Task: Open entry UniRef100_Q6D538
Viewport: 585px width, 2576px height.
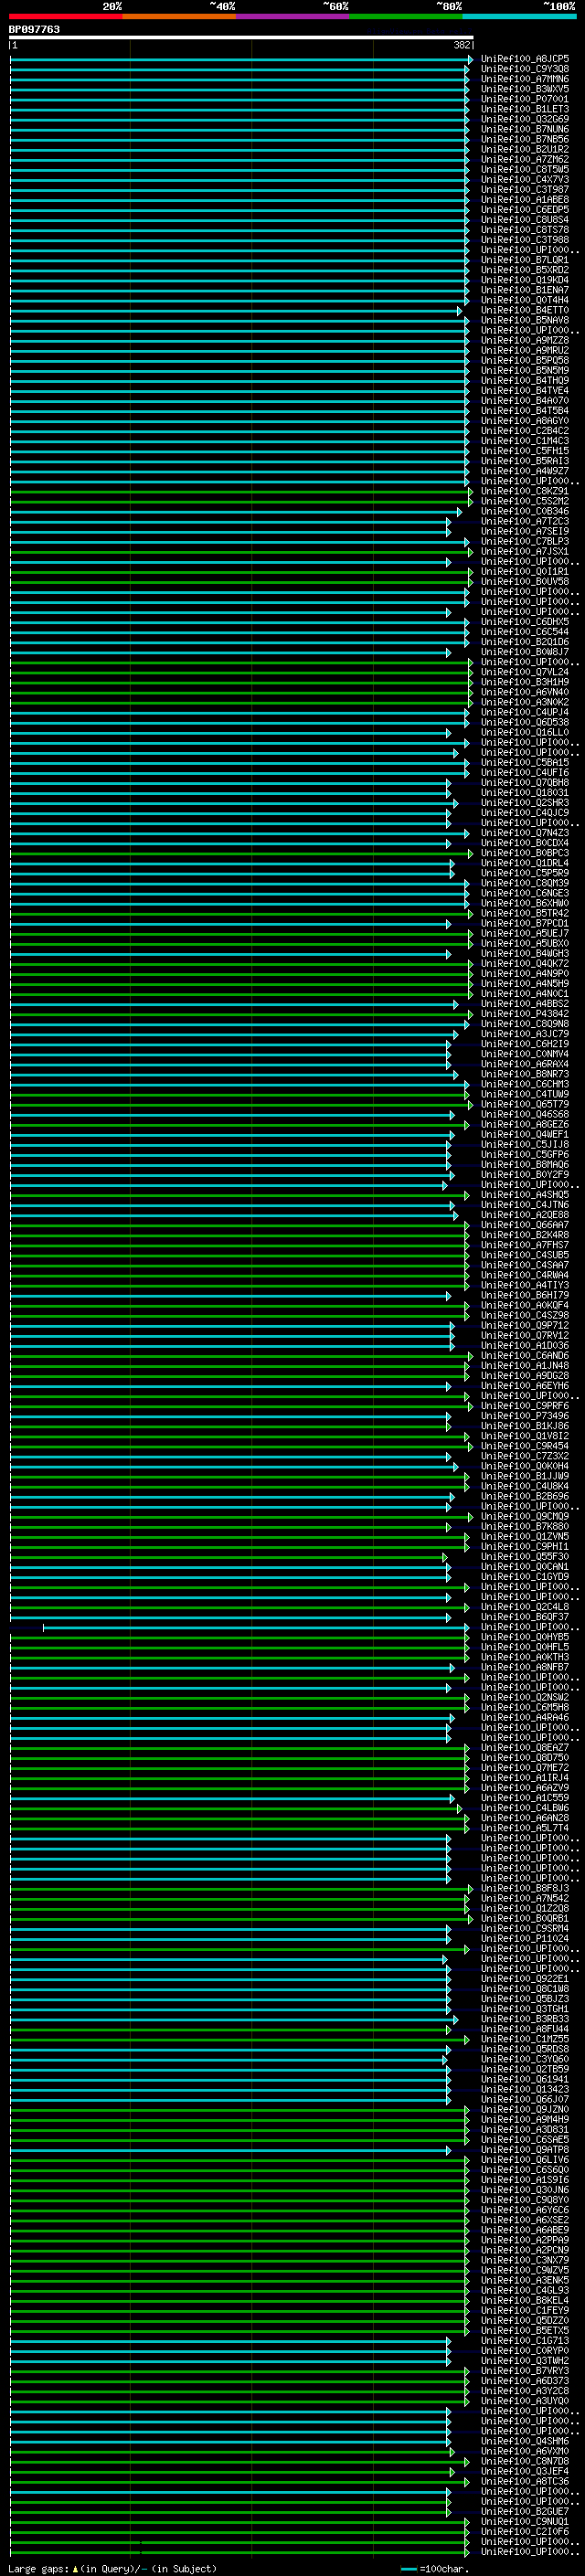Action: (525, 723)
